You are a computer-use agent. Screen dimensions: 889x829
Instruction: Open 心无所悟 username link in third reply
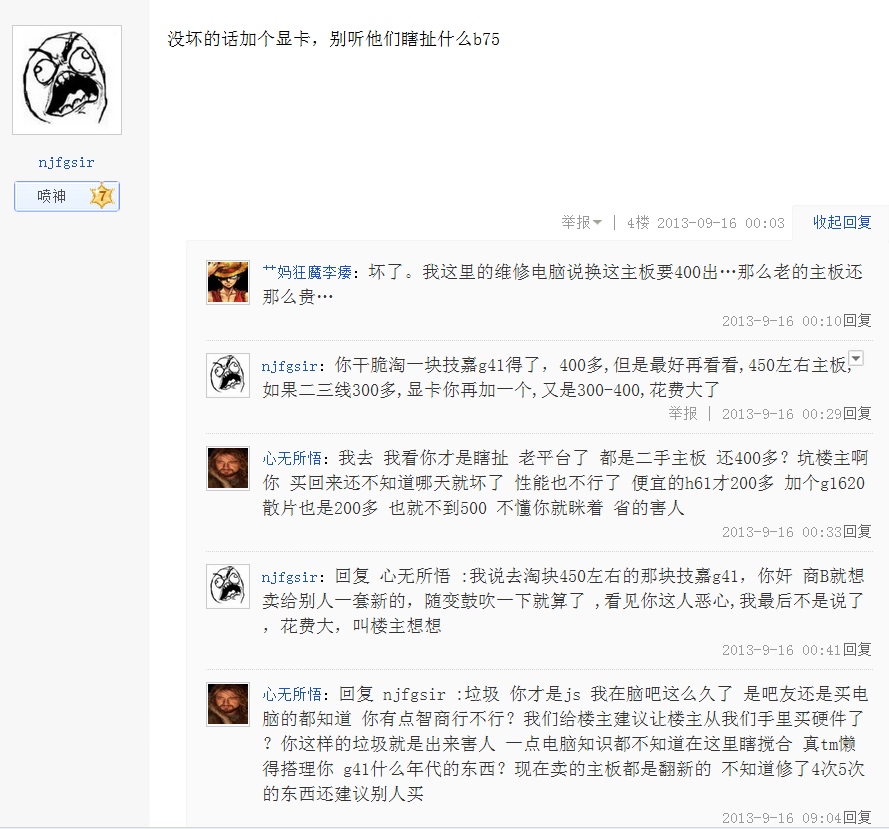pos(292,459)
